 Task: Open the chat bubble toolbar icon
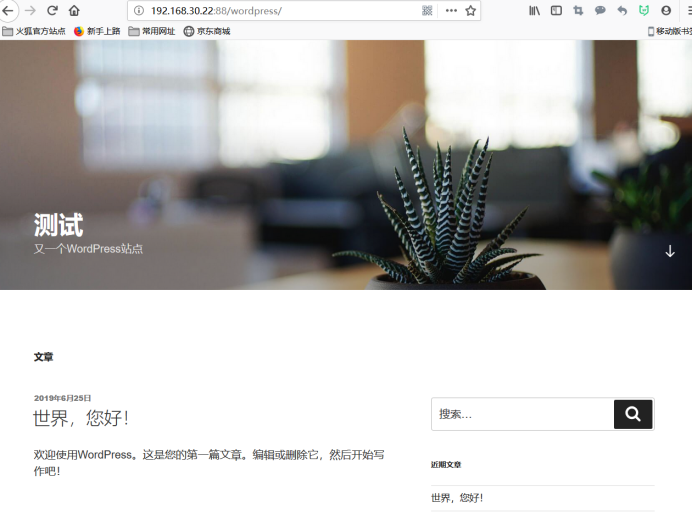(600, 11)
